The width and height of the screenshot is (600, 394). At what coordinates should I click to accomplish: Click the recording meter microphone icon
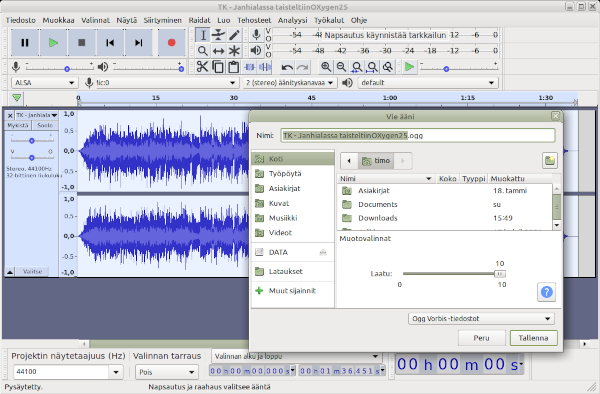[x=256, y=35]
